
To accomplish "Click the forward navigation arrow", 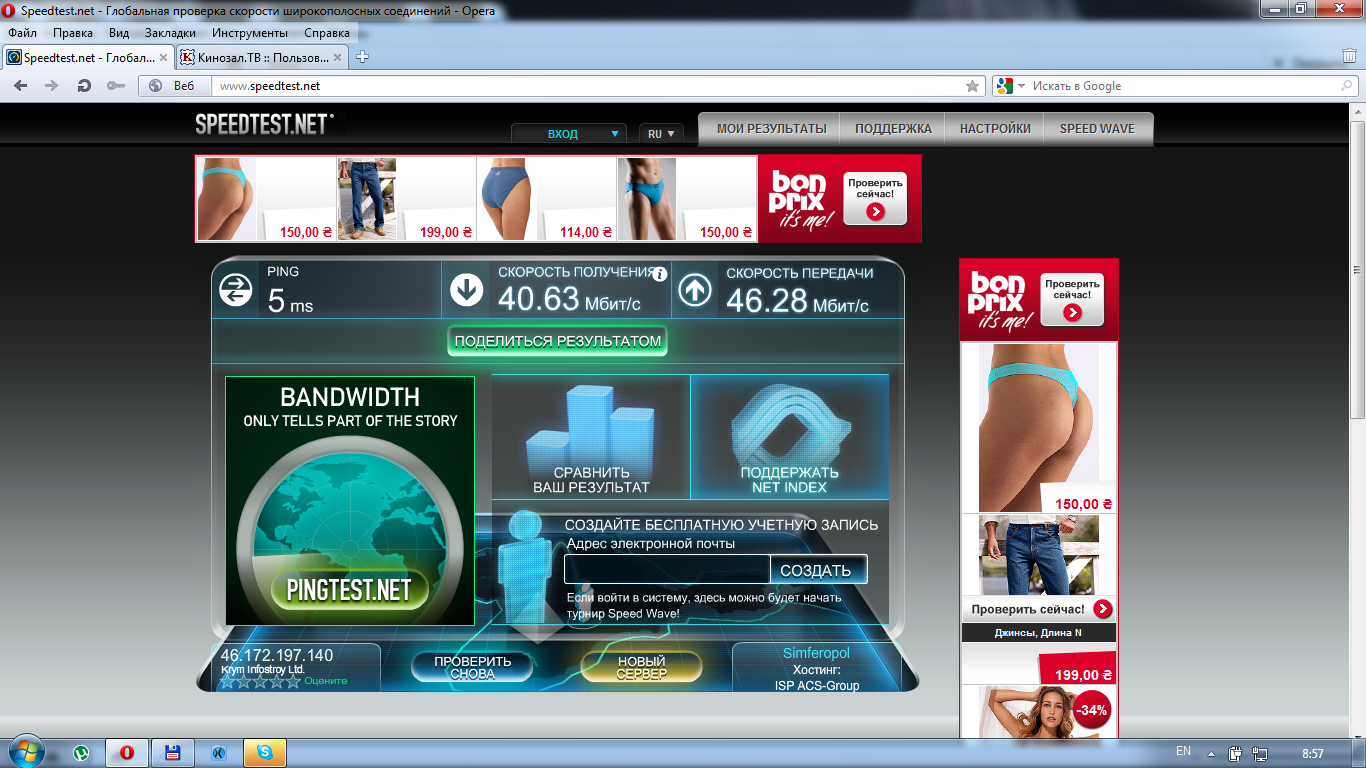I will [52, 86].
